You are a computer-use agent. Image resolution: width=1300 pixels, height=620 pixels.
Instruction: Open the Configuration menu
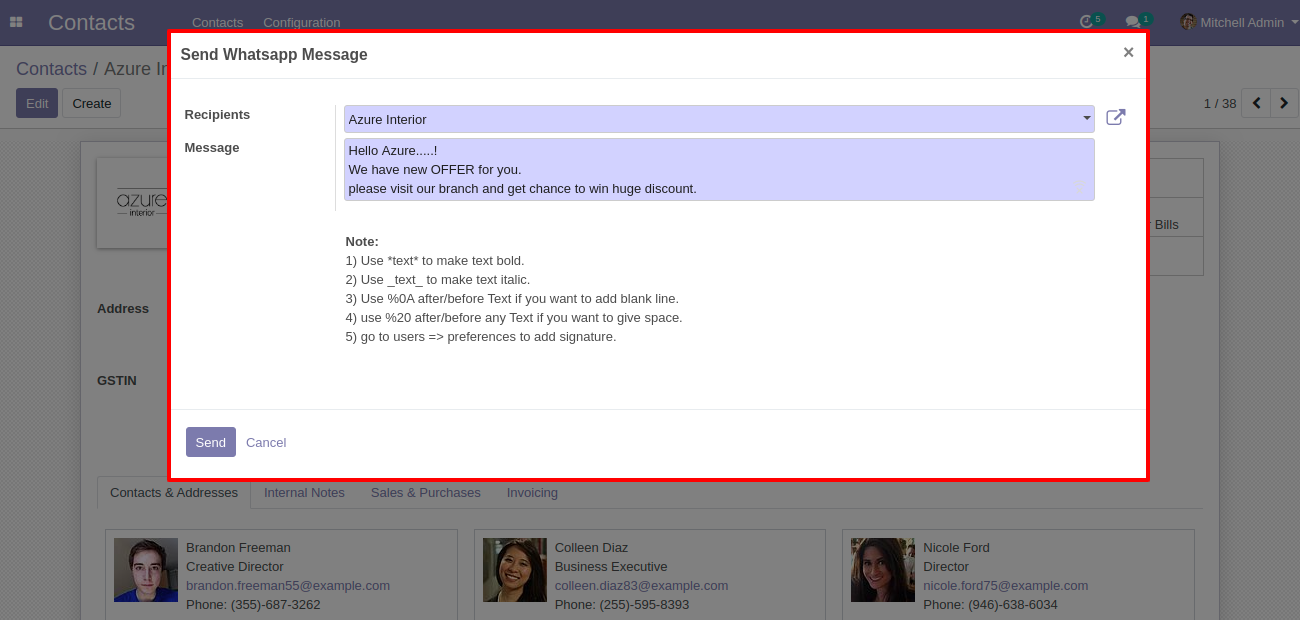(302, 22)
